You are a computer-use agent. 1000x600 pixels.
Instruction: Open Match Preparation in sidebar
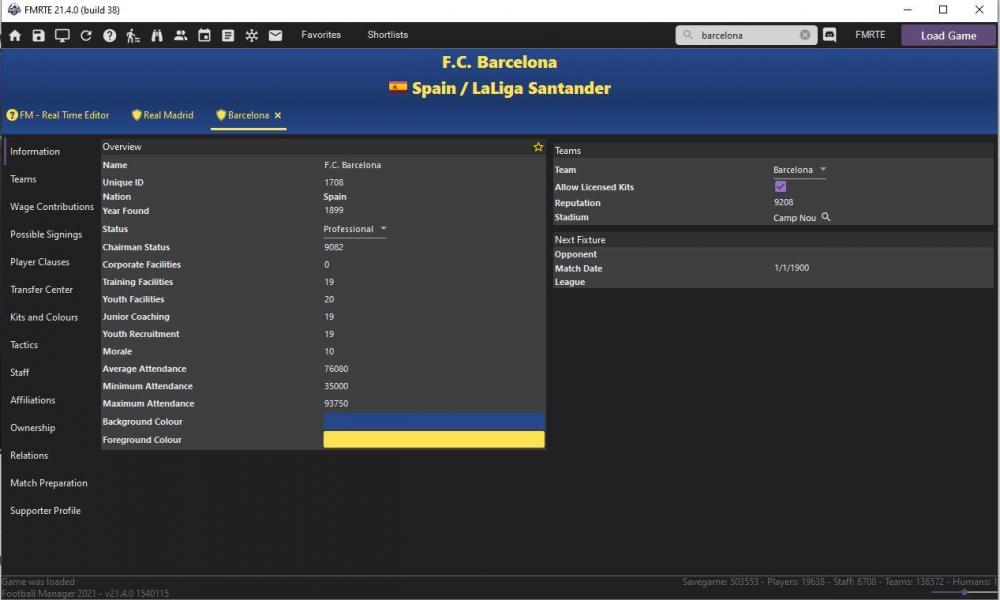point(48,483)
